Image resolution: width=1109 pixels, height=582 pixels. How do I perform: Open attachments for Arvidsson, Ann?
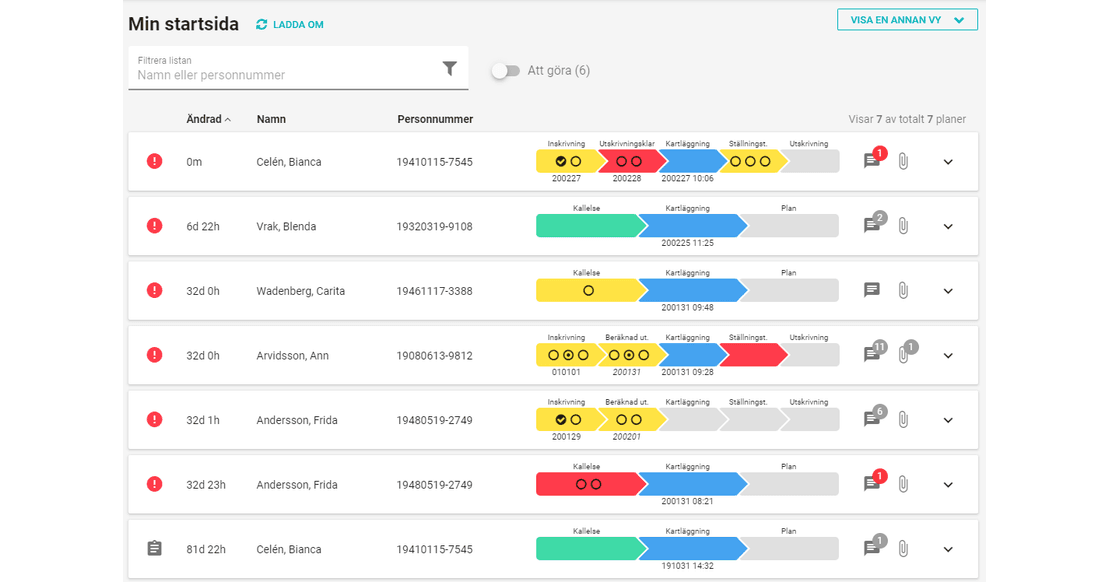coord(903,355)
